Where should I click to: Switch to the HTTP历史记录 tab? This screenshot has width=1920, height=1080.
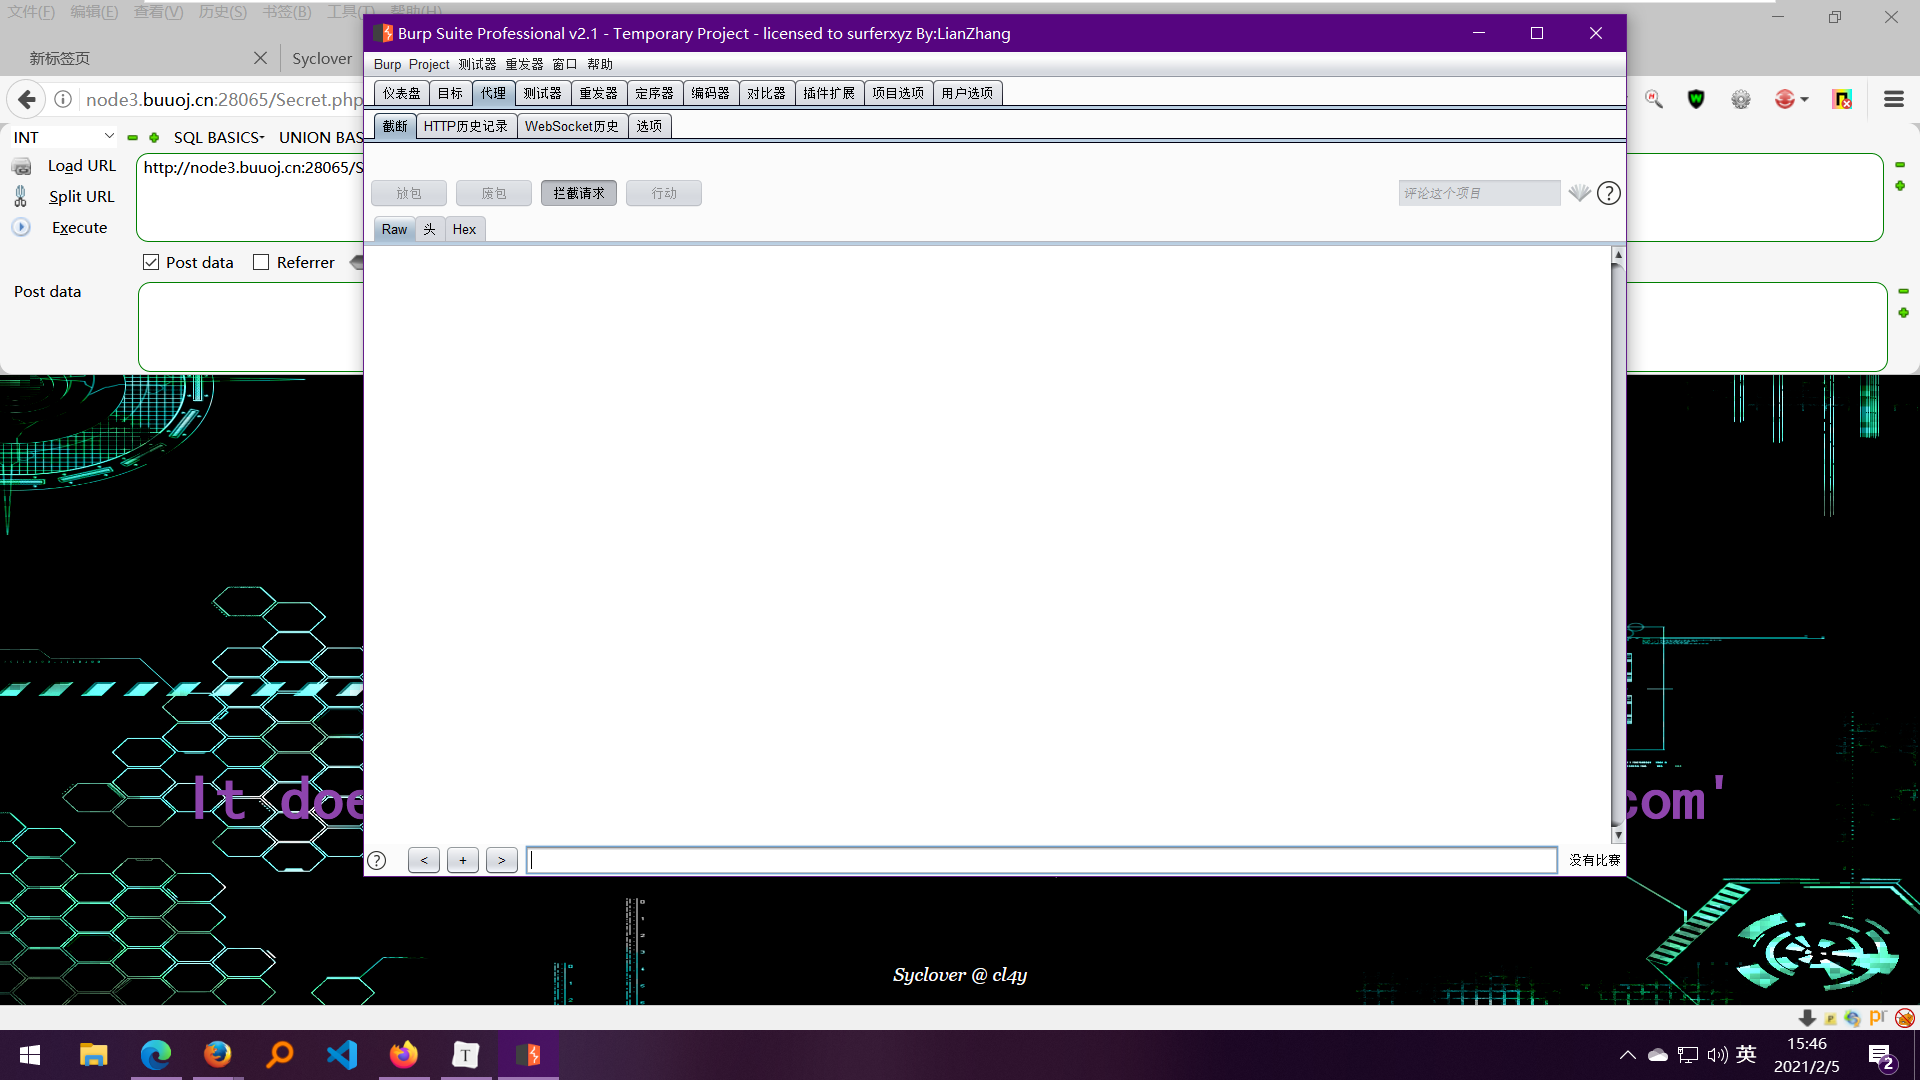(x=465, y=126)
